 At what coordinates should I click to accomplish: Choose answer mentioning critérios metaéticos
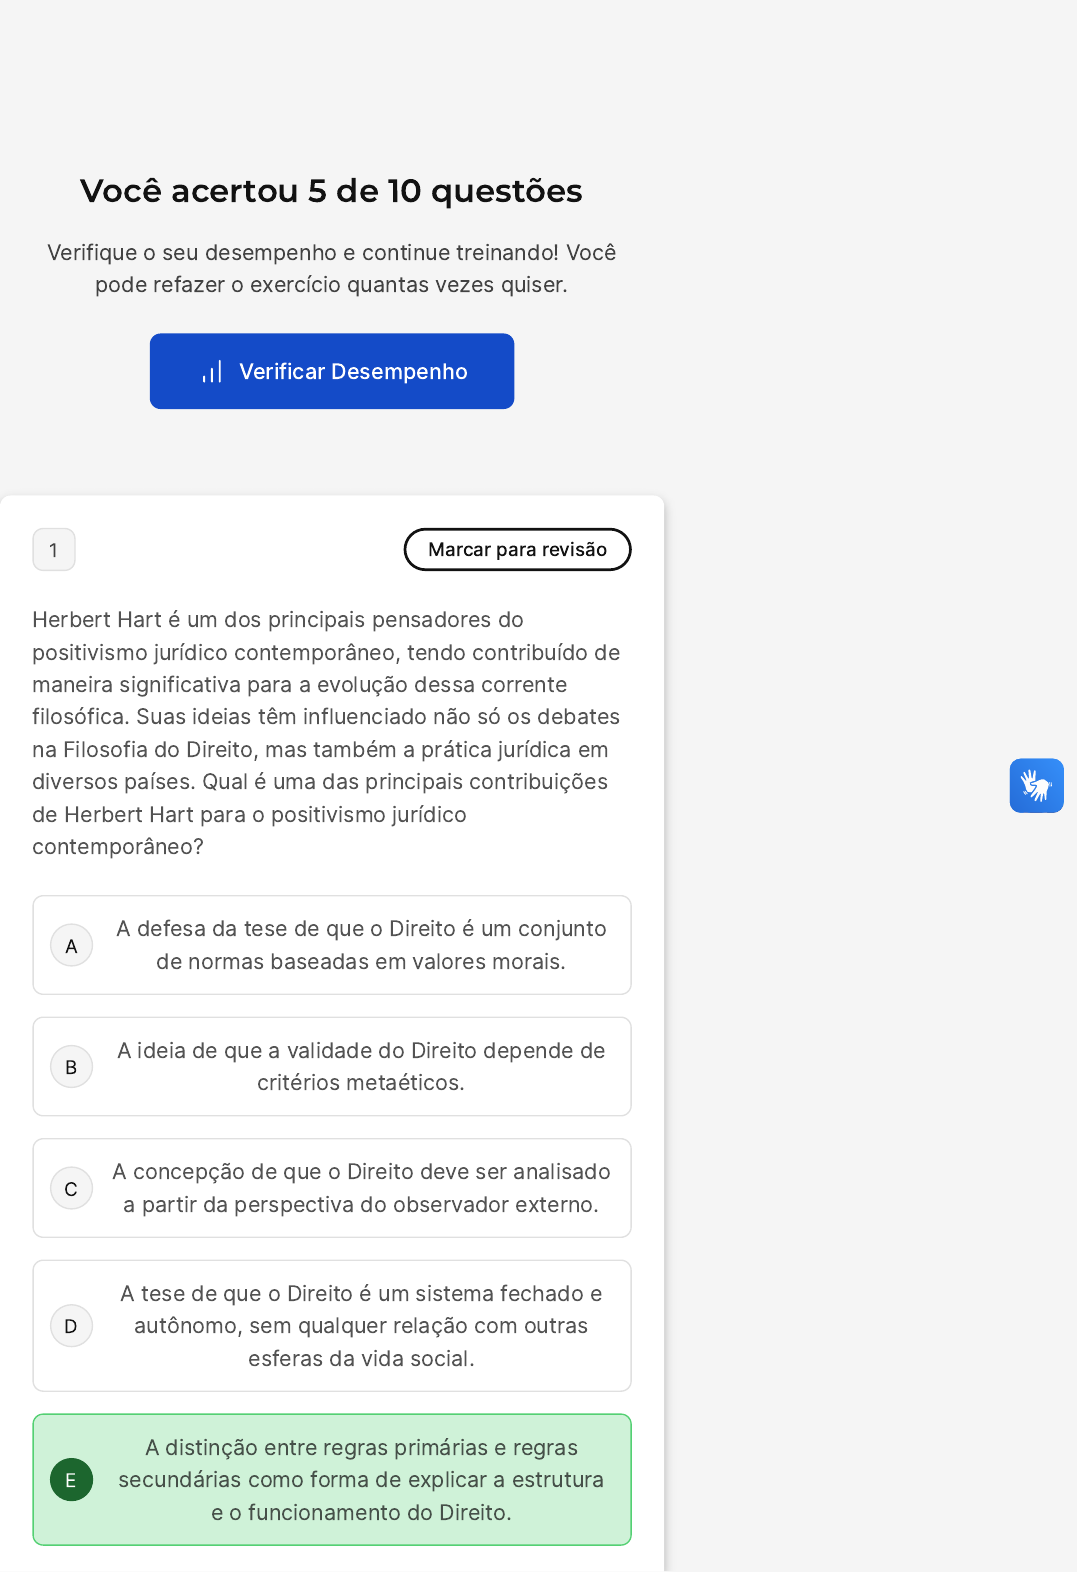(332, 1067)
